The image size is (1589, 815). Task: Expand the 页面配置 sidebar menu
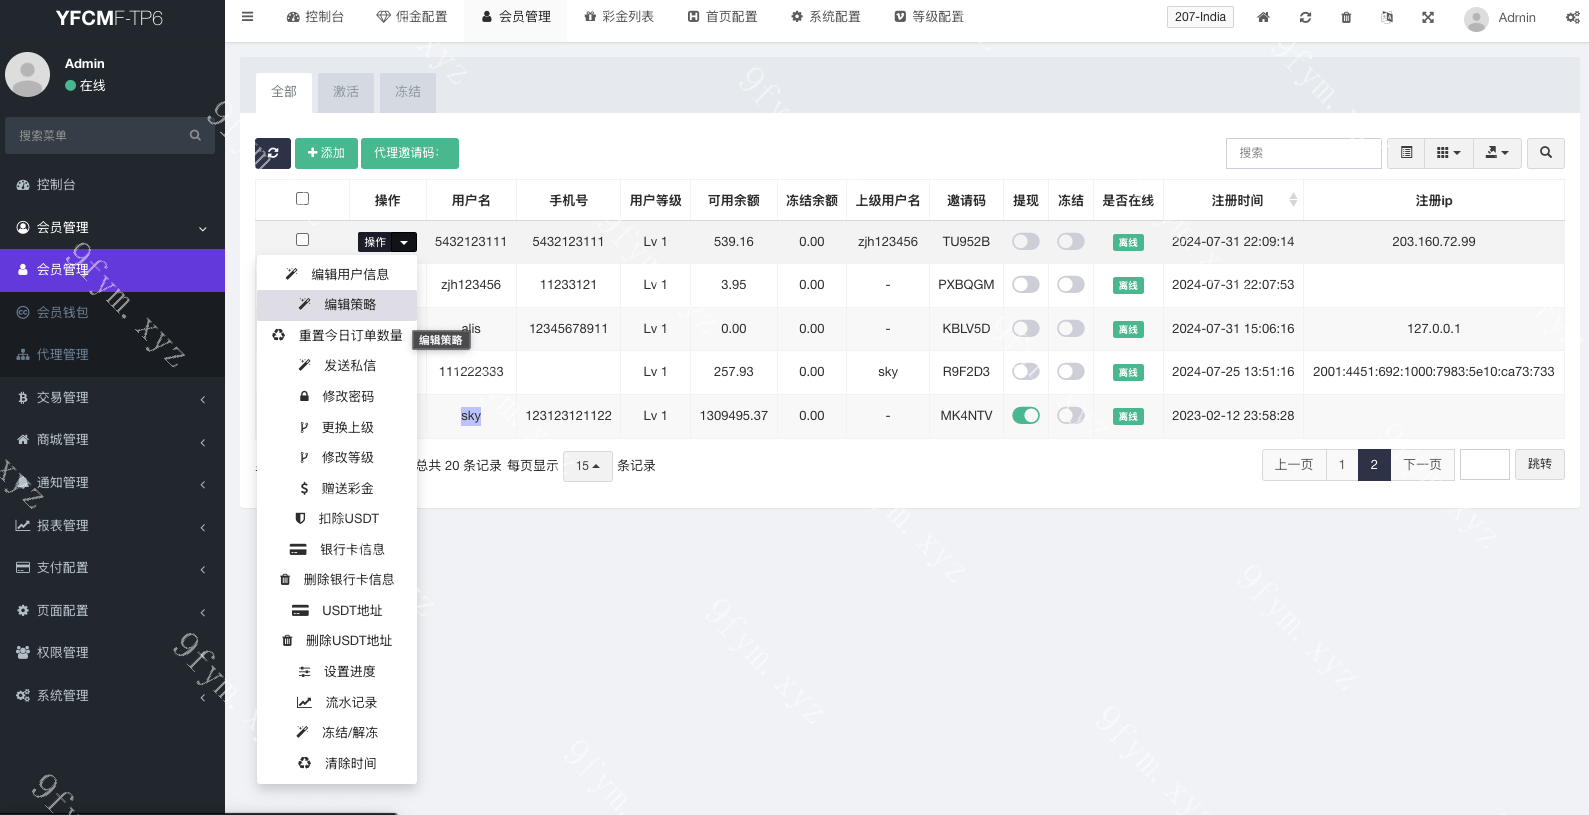click(x=112, y=611)
